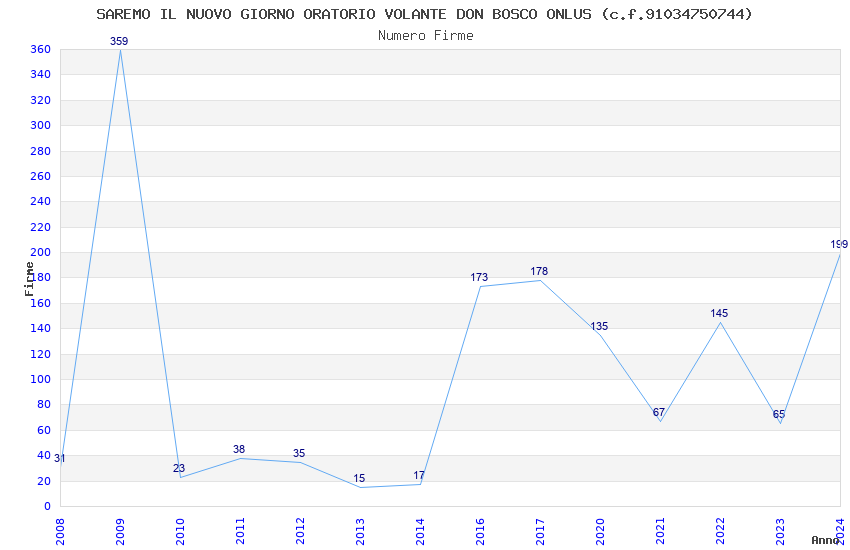Click the x-axis year 2017
Viewport: 850px width, 550px height.
540,532
